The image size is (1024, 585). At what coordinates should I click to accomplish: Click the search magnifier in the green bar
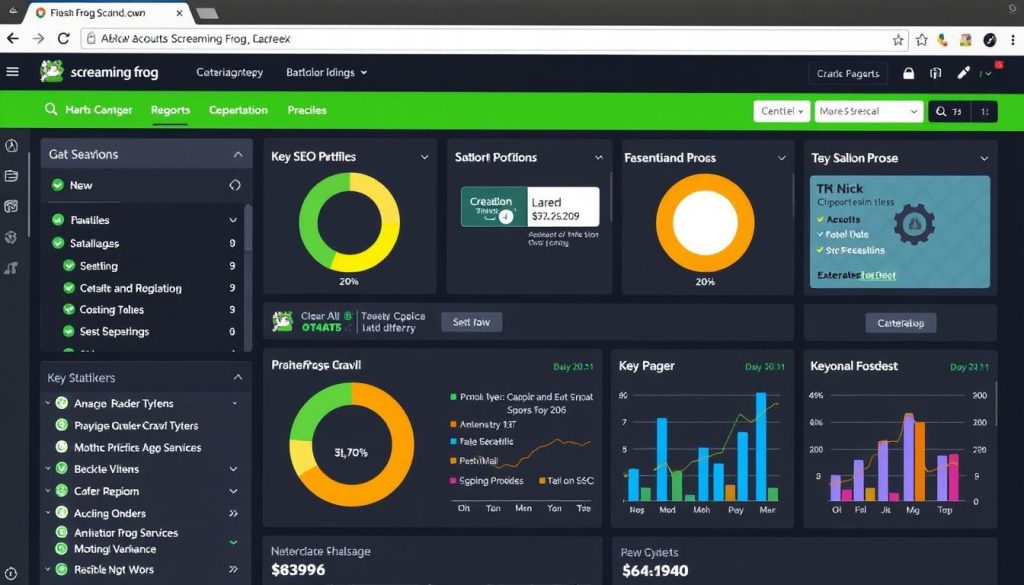click(51, 110)
